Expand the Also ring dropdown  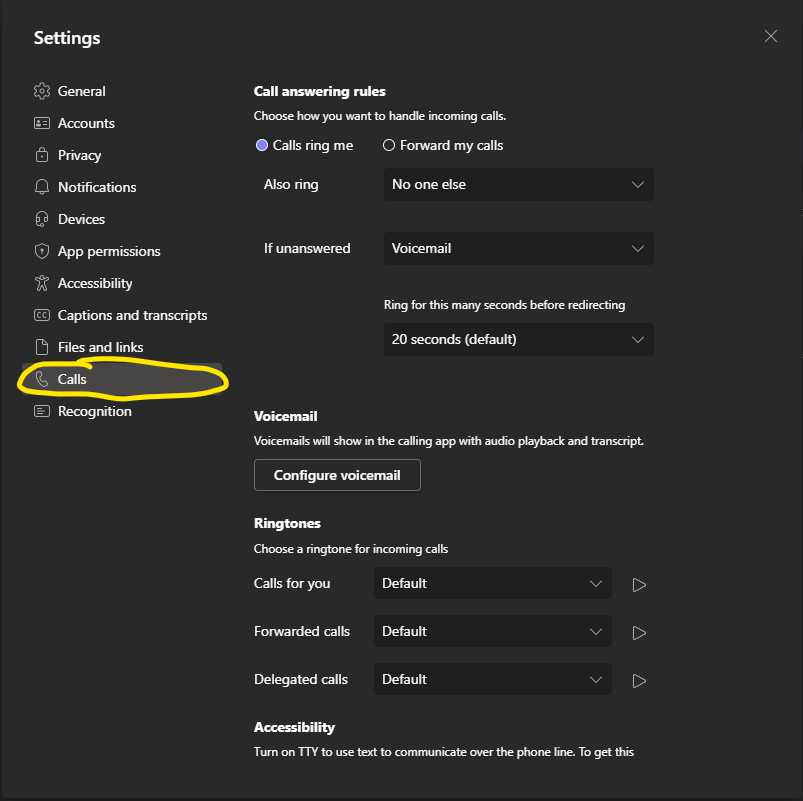pos(518,184)
